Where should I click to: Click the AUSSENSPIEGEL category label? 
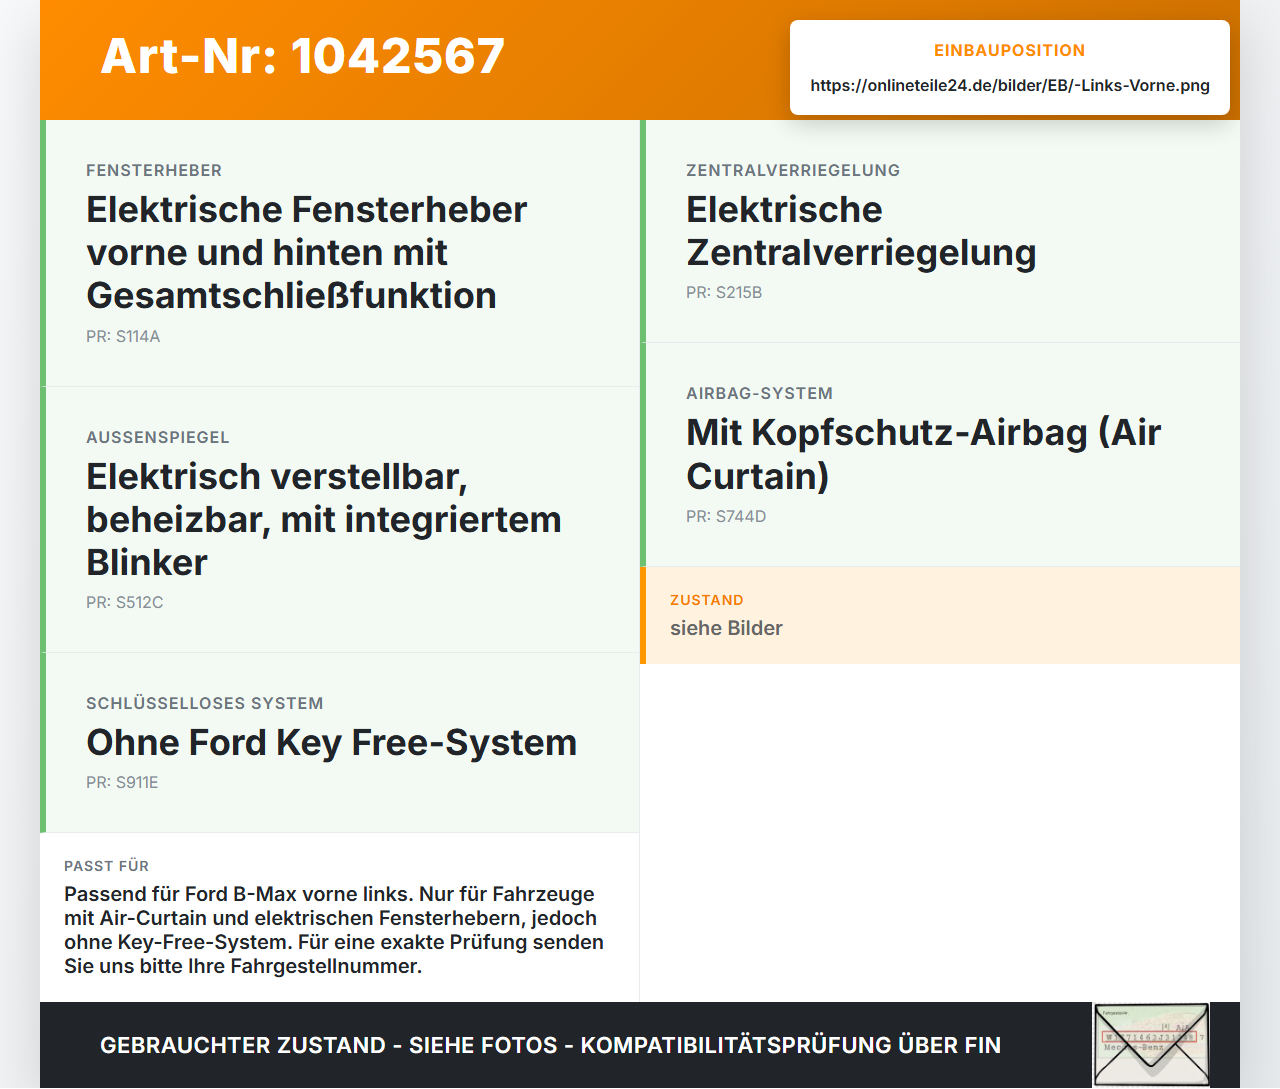coord(158,437)
